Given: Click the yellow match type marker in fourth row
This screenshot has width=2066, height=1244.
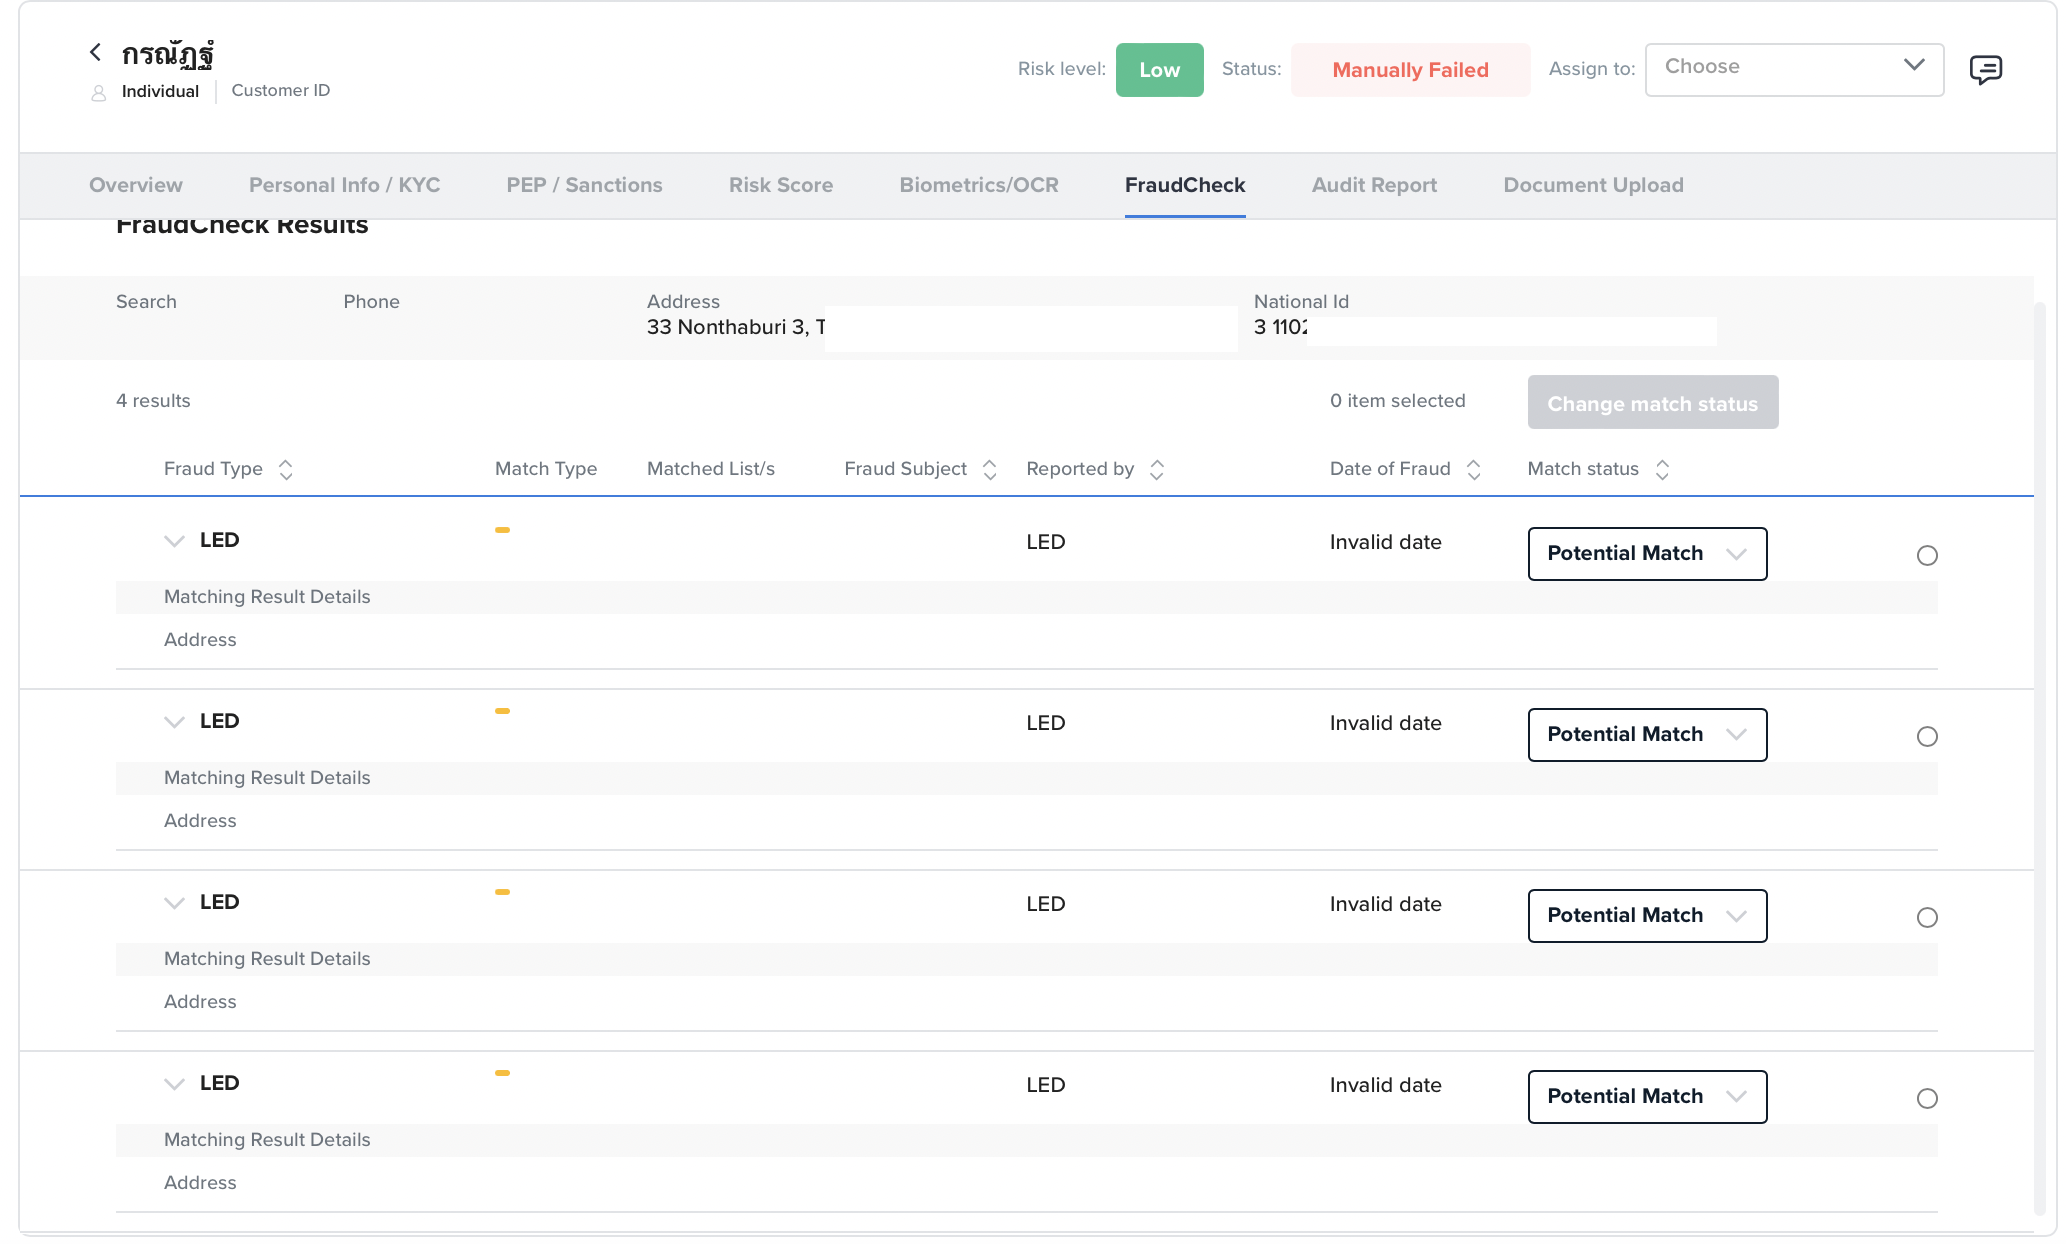Looking at the screenshot, I should pyautogui.click(x=502, y=1073).
